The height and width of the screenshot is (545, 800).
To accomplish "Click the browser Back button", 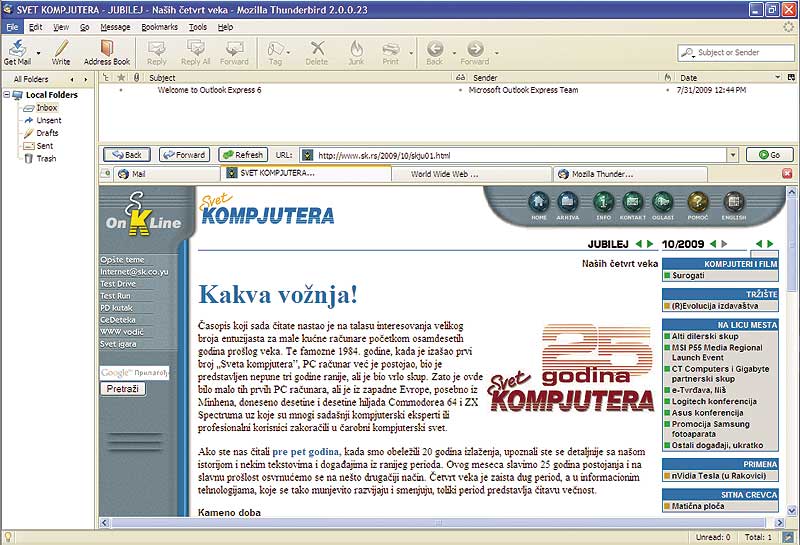I will tap(127, 155).
